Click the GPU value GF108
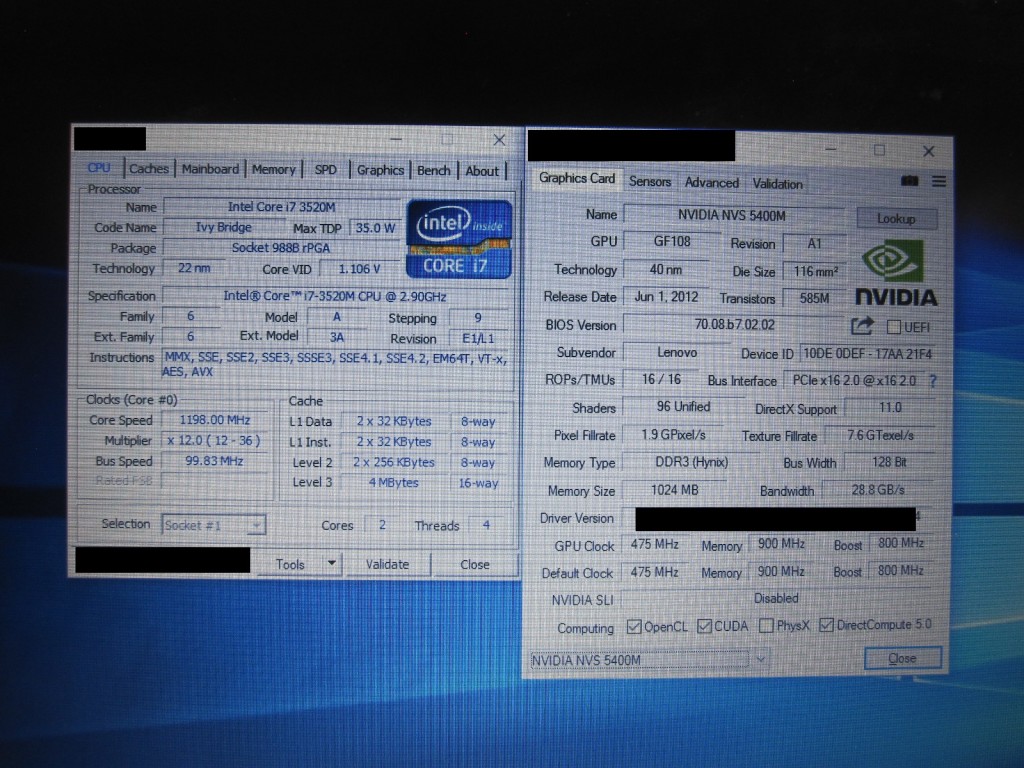1024x768 pixels. click(x=672, y=242)
